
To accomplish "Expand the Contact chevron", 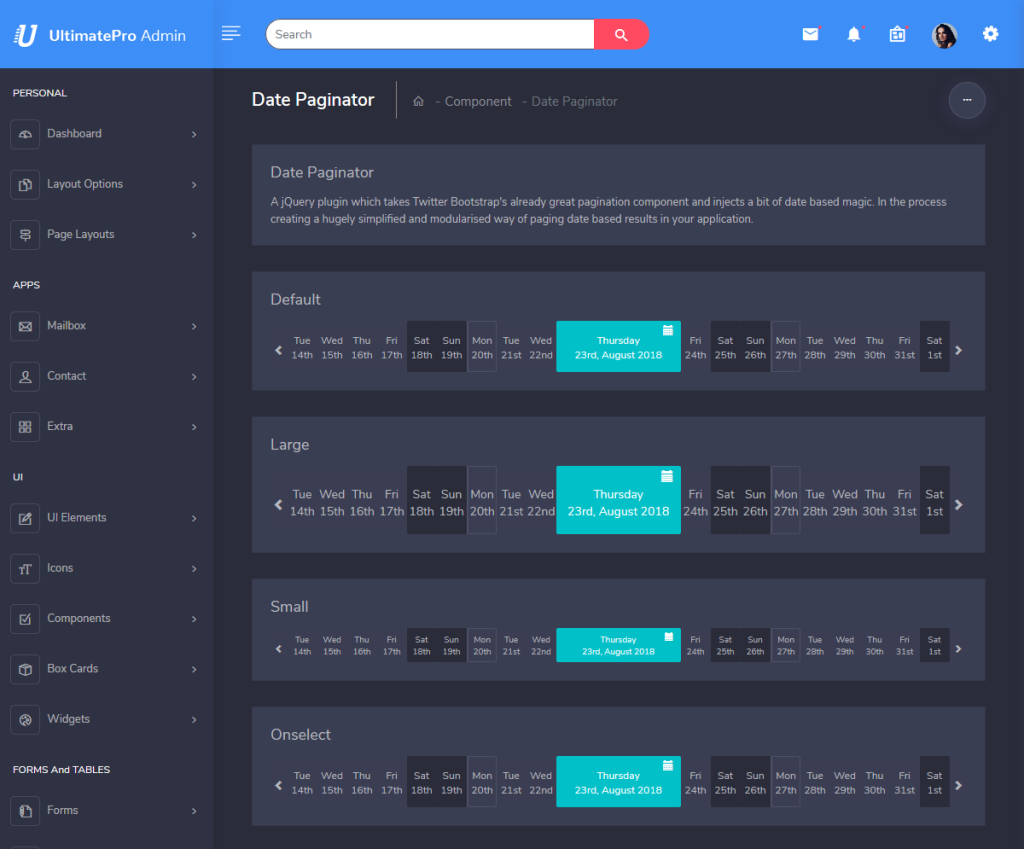I will point(194,377).
